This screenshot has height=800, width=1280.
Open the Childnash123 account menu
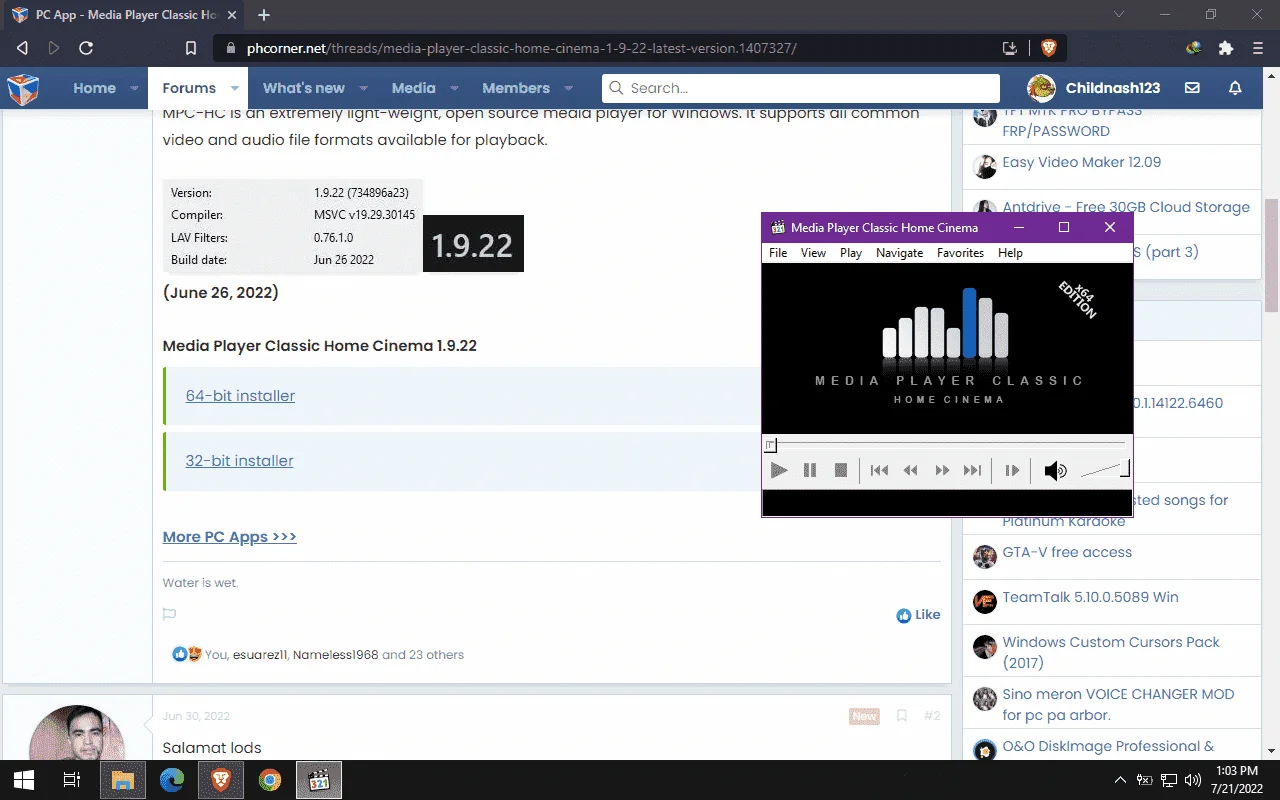pos(1095,88)
